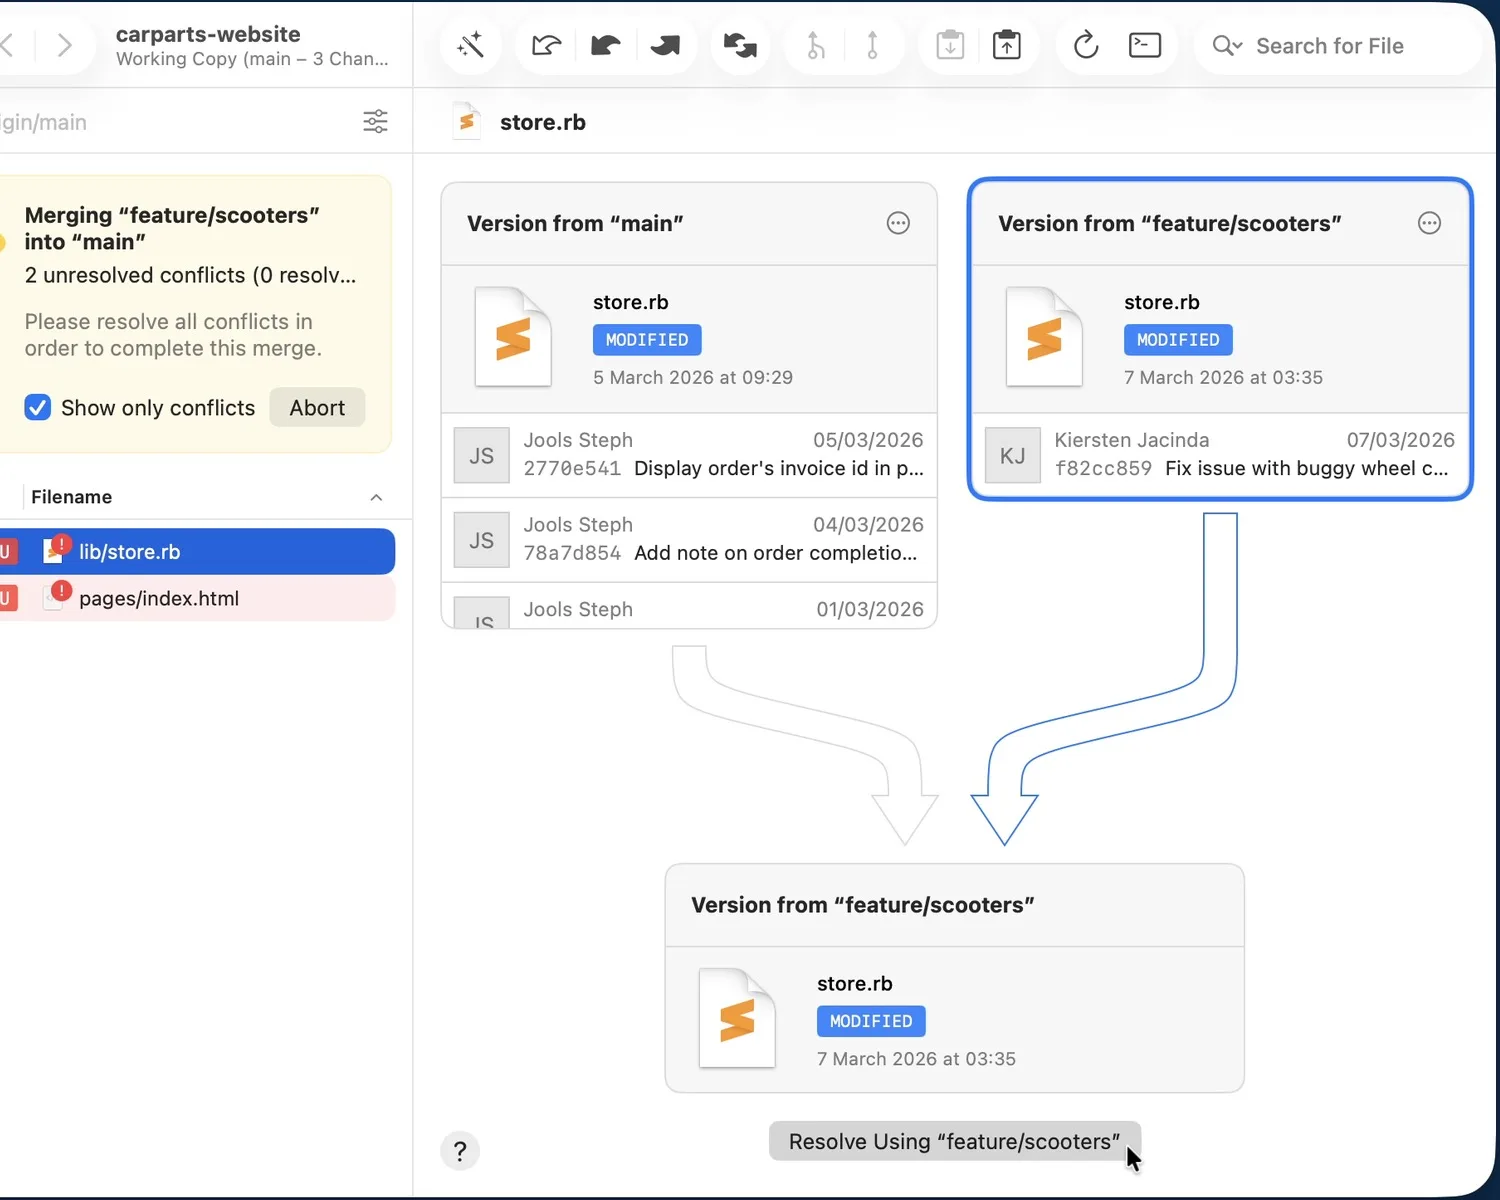Navigate forward with the right chevron

tap(65, 45)
